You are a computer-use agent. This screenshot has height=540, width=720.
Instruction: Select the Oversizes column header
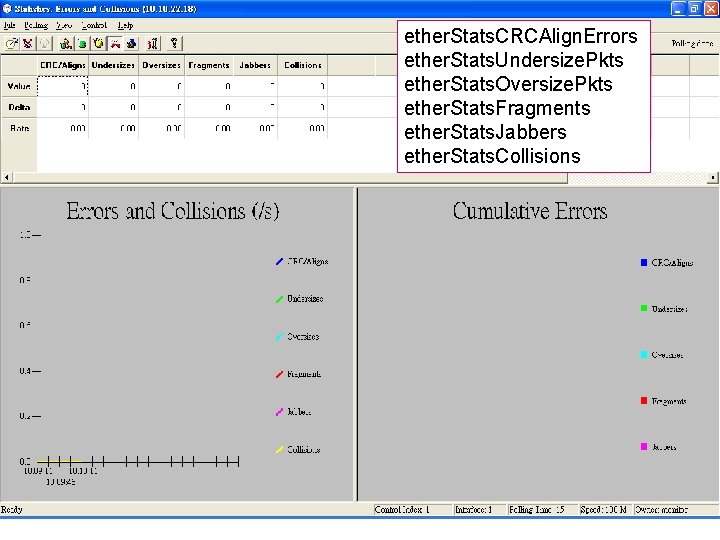click(x=161, y=65)
